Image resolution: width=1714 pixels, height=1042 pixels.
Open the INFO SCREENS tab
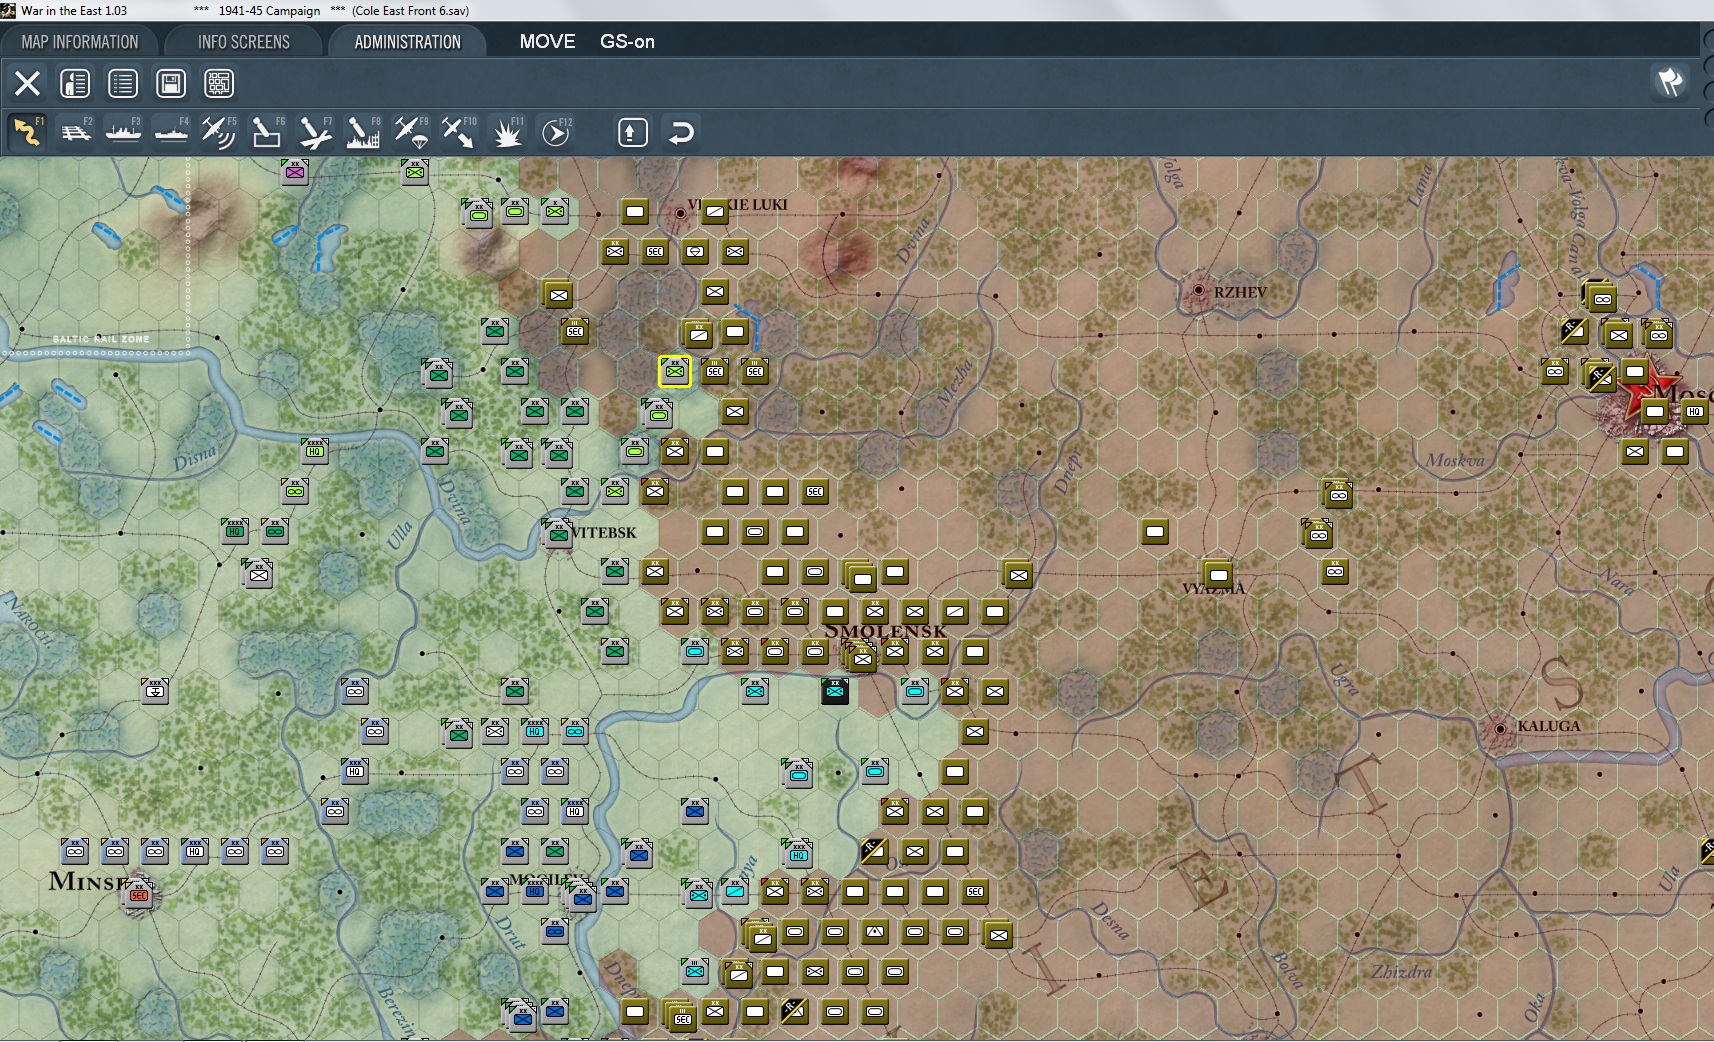click(x=243, y=42)
